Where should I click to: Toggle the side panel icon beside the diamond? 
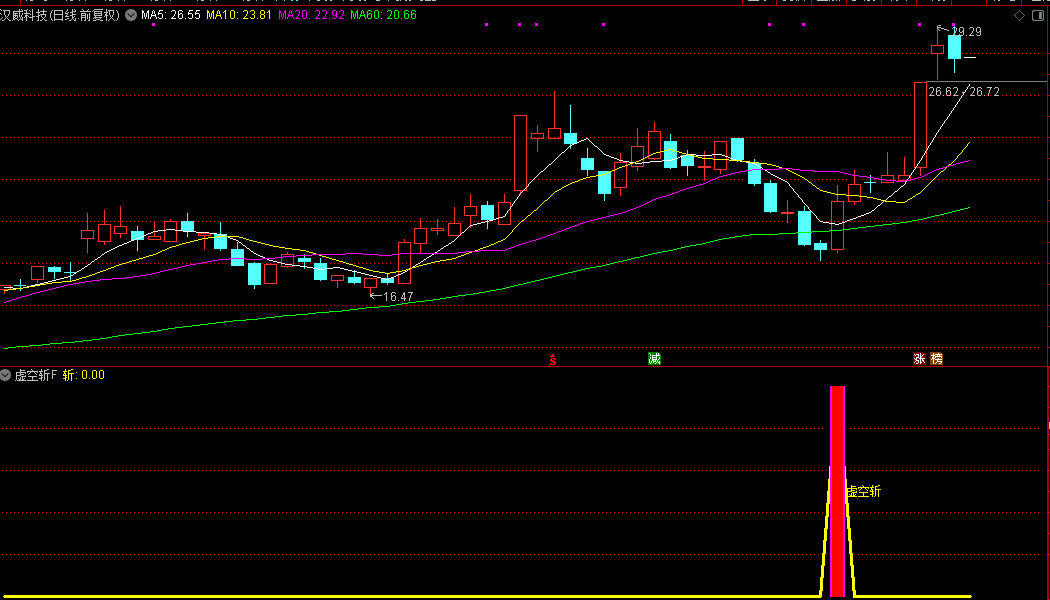click(1037, 15)
